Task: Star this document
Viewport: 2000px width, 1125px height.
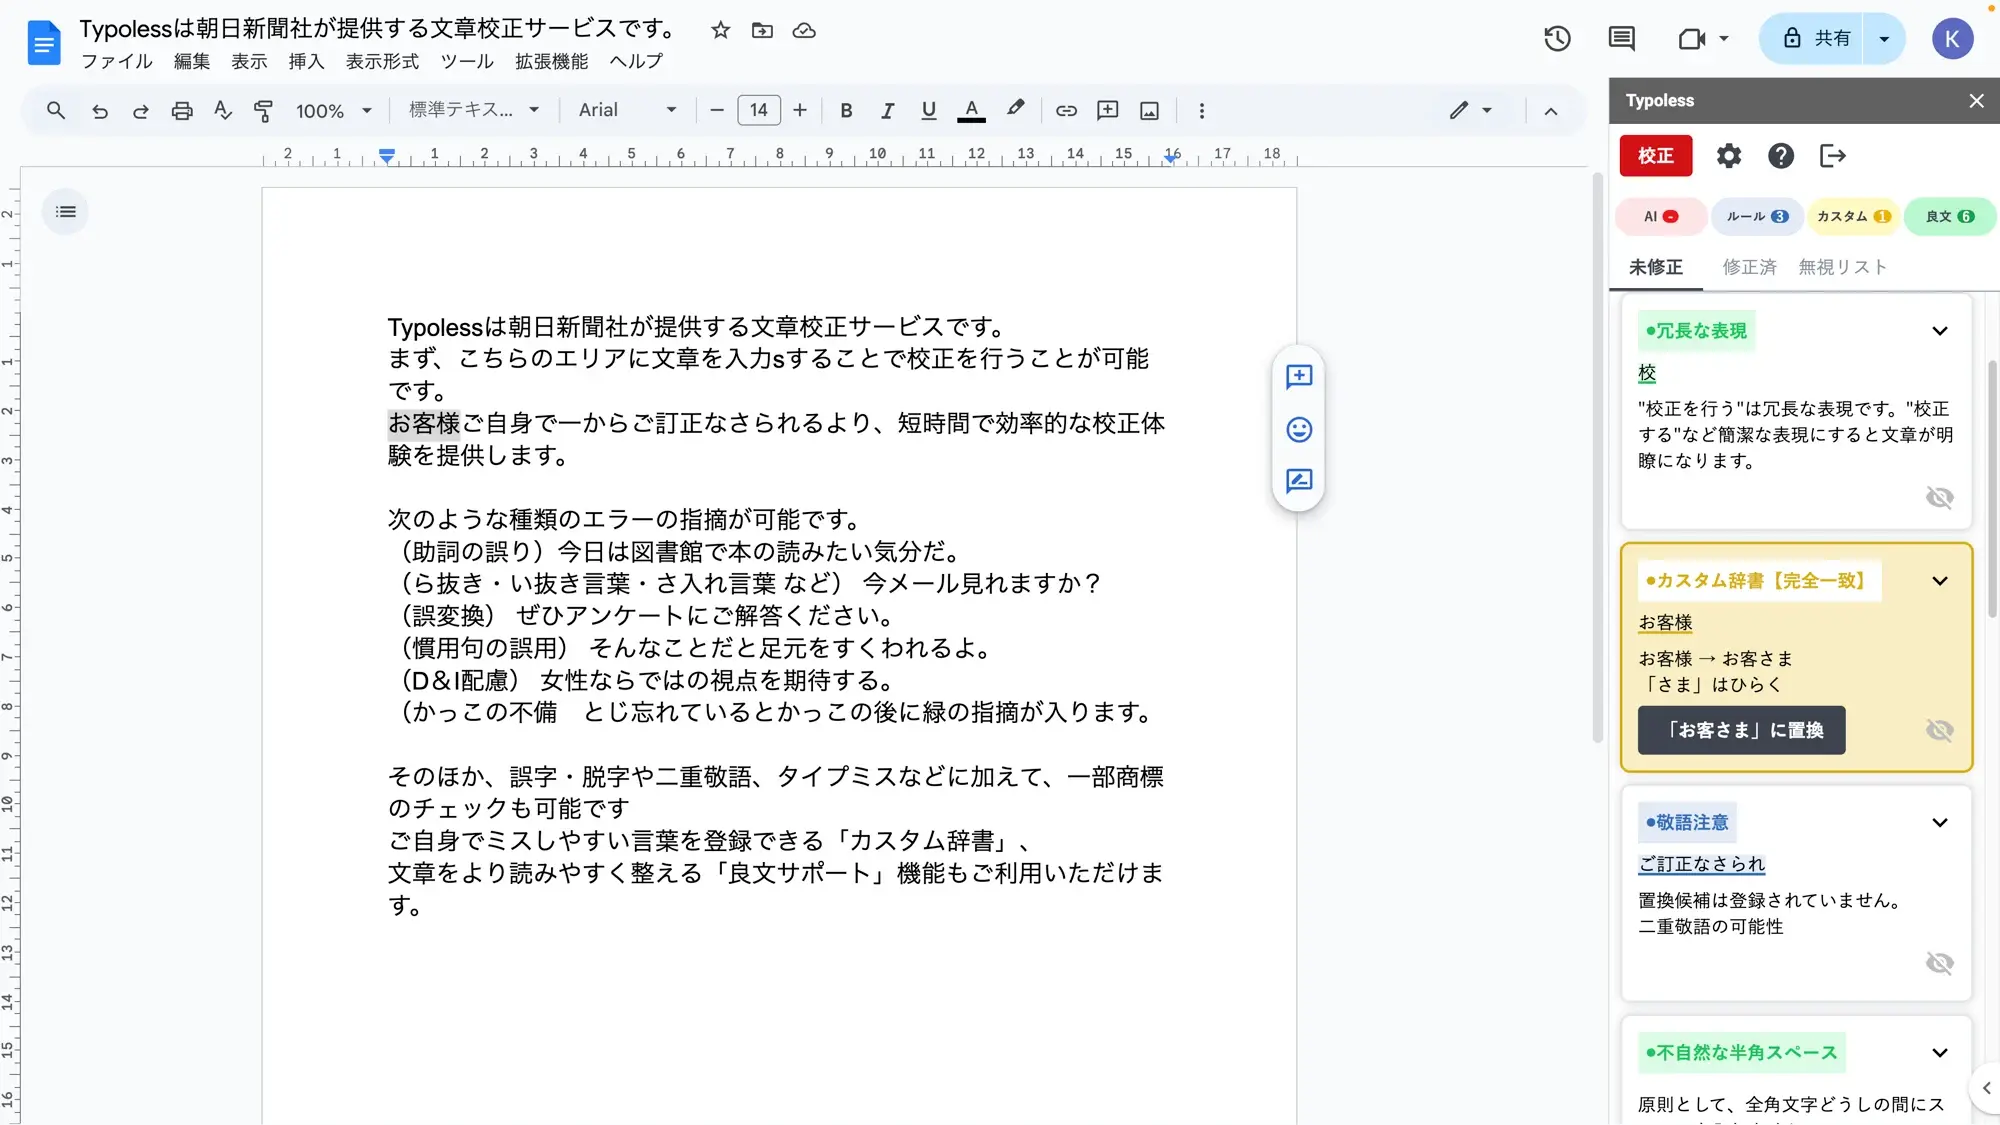Action: (720, 30)
